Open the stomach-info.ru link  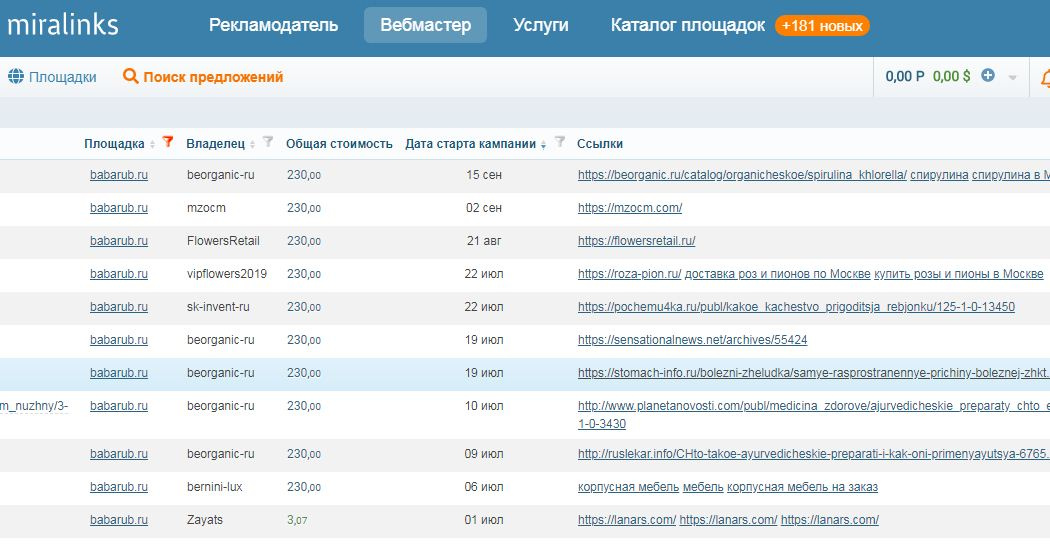[x=814, y=372]
